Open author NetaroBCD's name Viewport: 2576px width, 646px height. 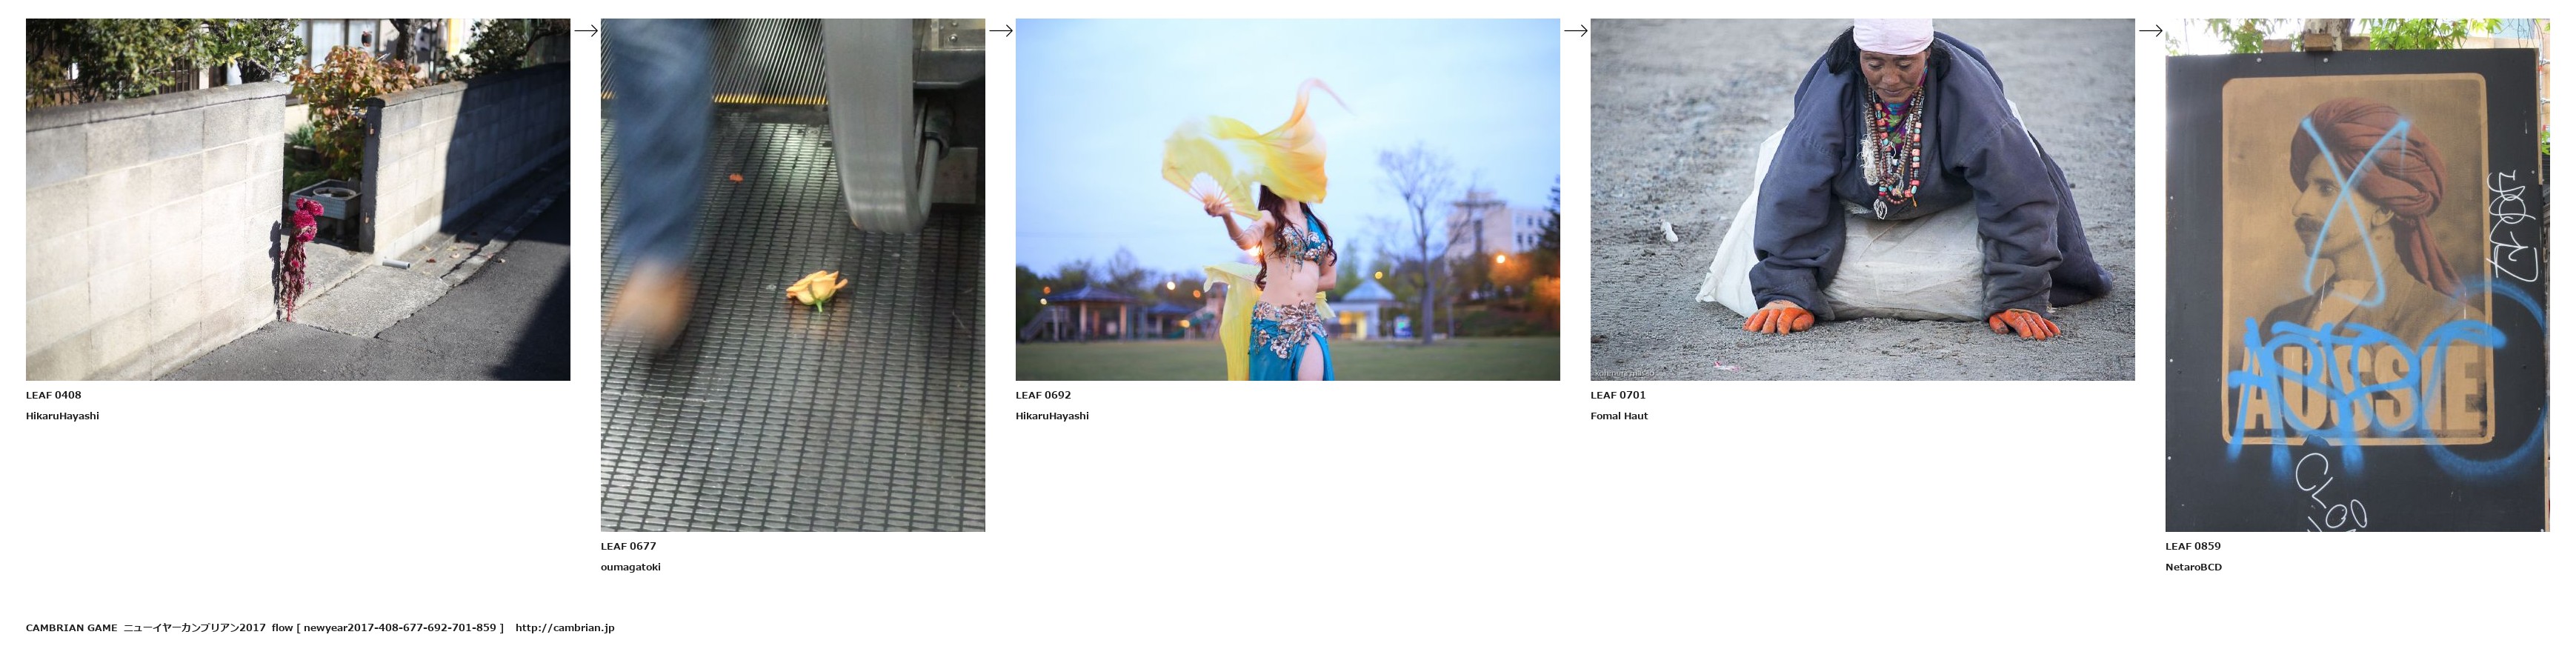(x=2193, y=567)
